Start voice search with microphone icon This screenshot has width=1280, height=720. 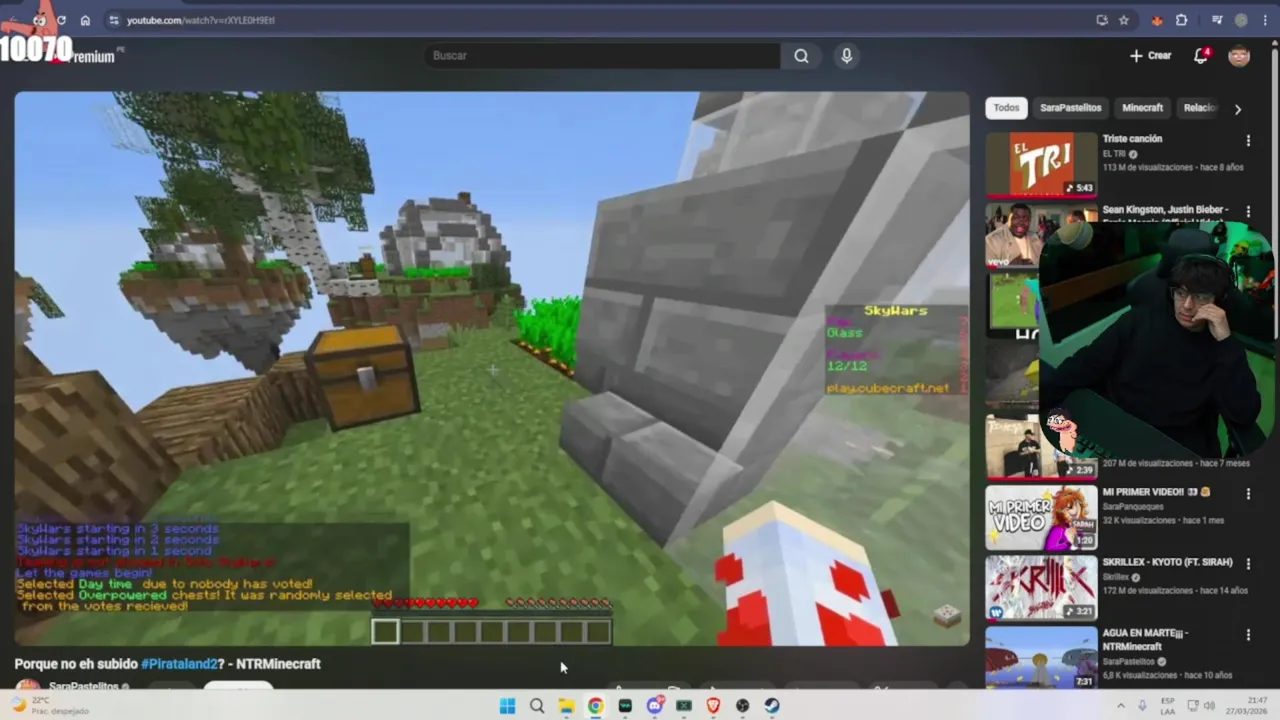847,56
